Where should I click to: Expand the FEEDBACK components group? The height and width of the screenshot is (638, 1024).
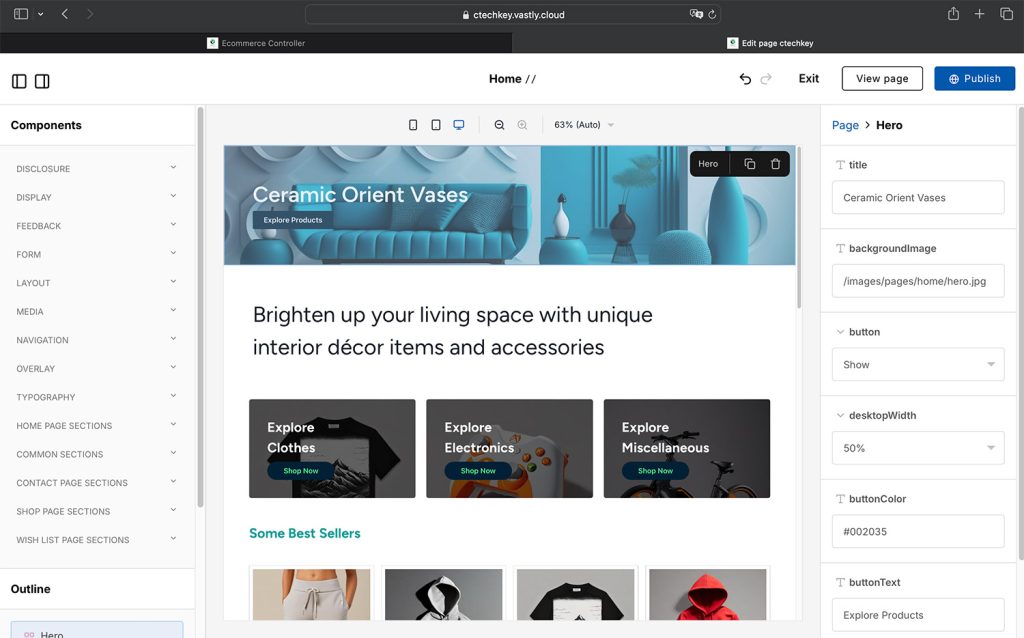97,226
